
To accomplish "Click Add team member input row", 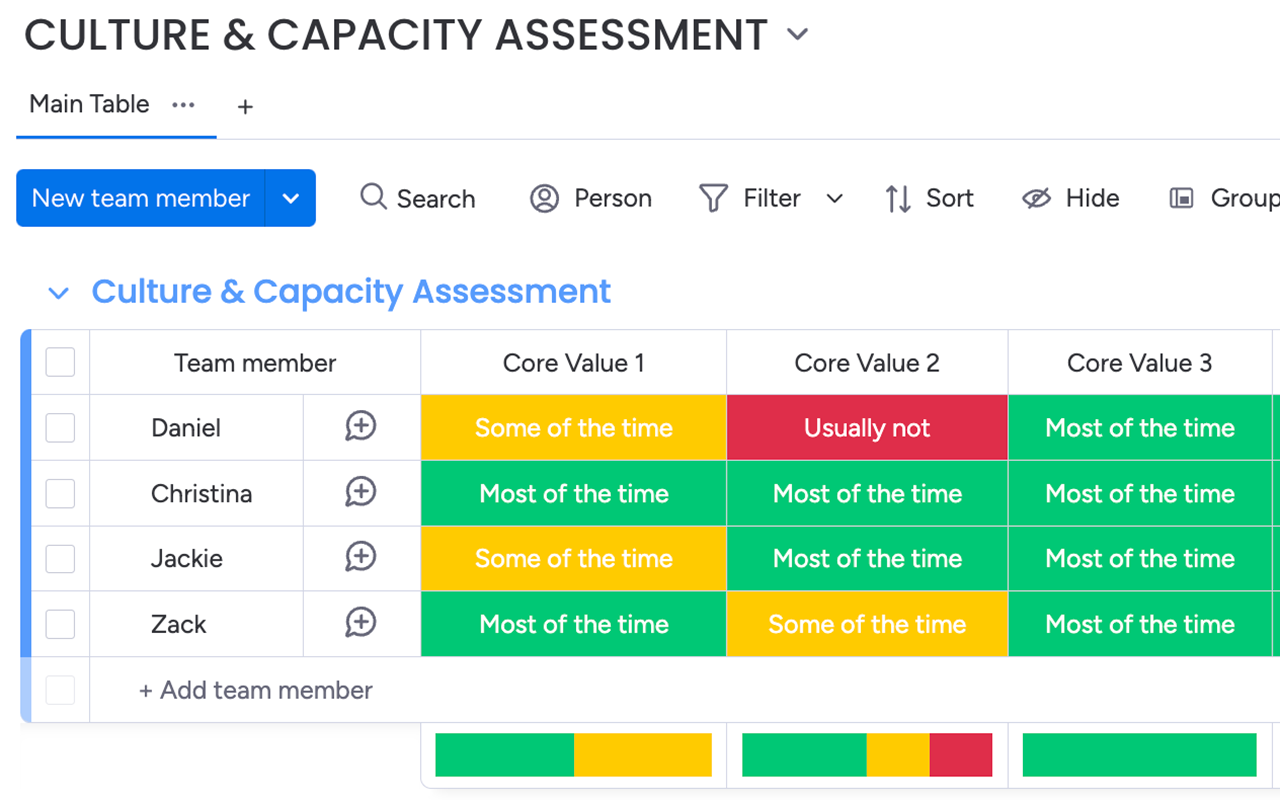I will pyautogui.click(x=255, y=690).
